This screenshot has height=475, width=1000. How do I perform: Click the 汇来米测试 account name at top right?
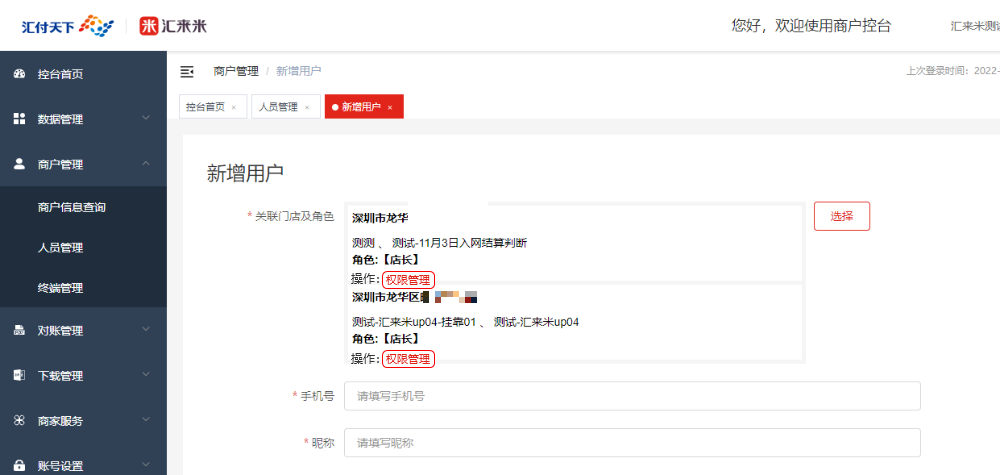(975, 26)
